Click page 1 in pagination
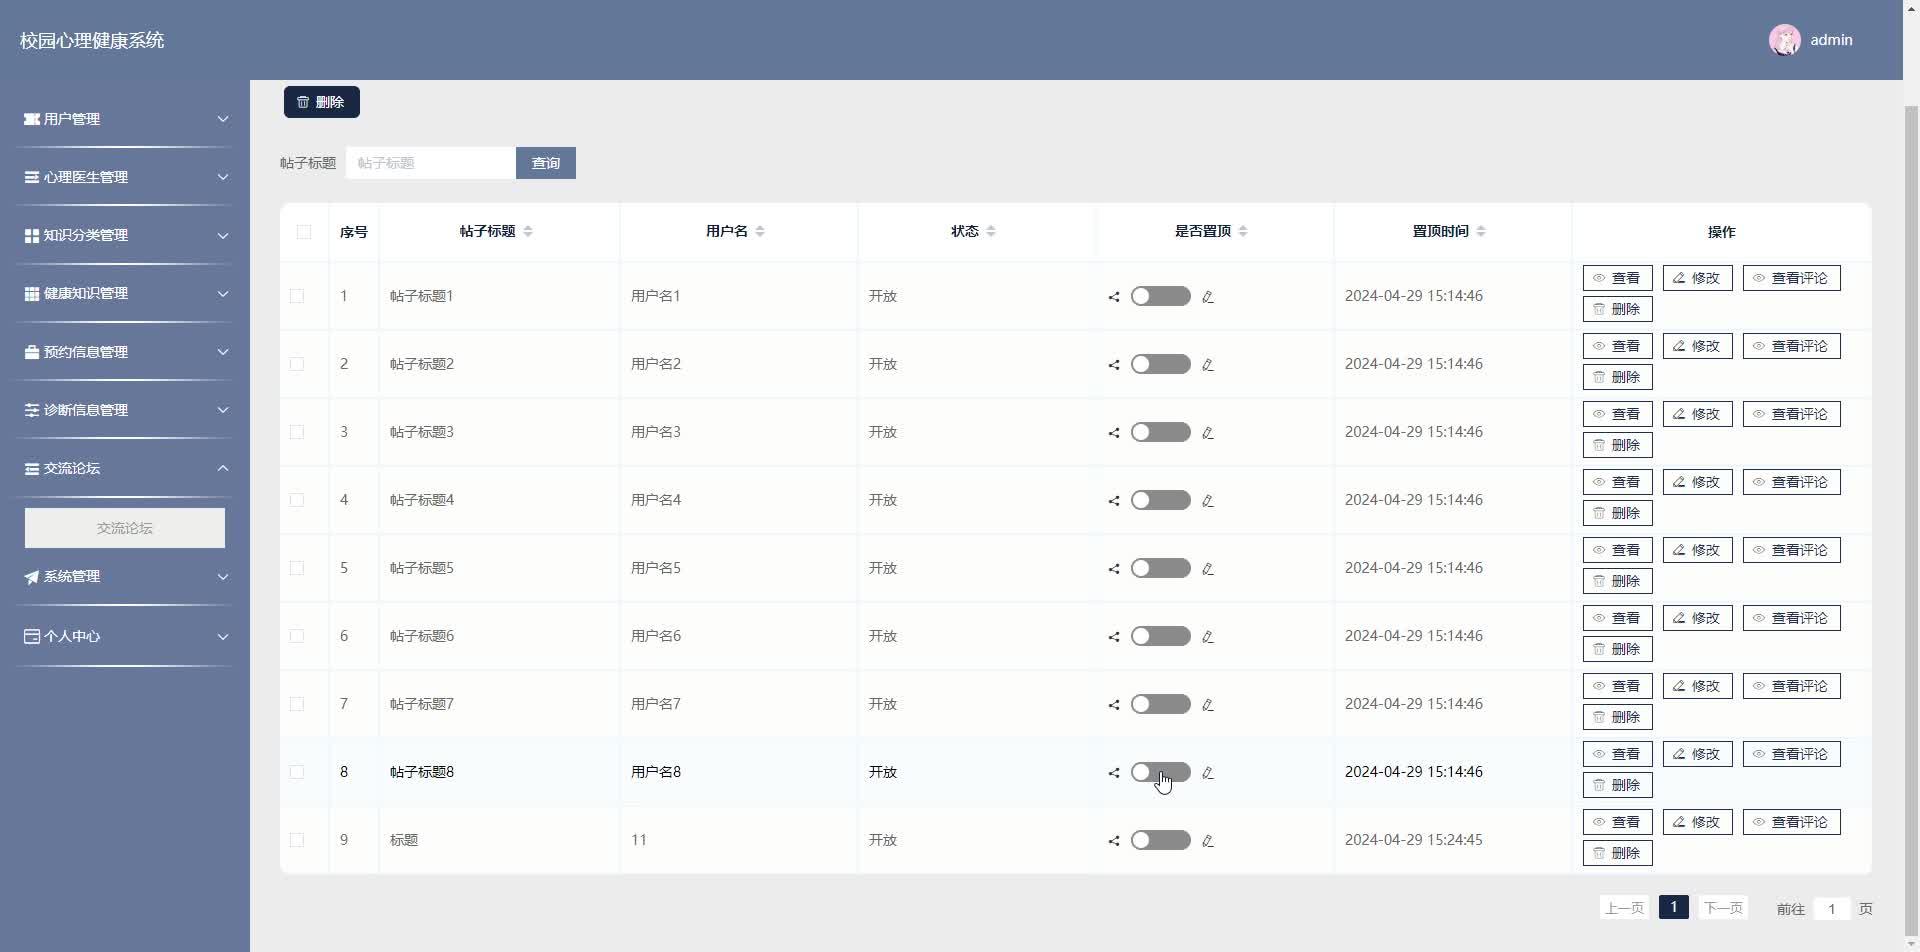This screenshot has height=952, width=1920. (x=1674, y=907)
